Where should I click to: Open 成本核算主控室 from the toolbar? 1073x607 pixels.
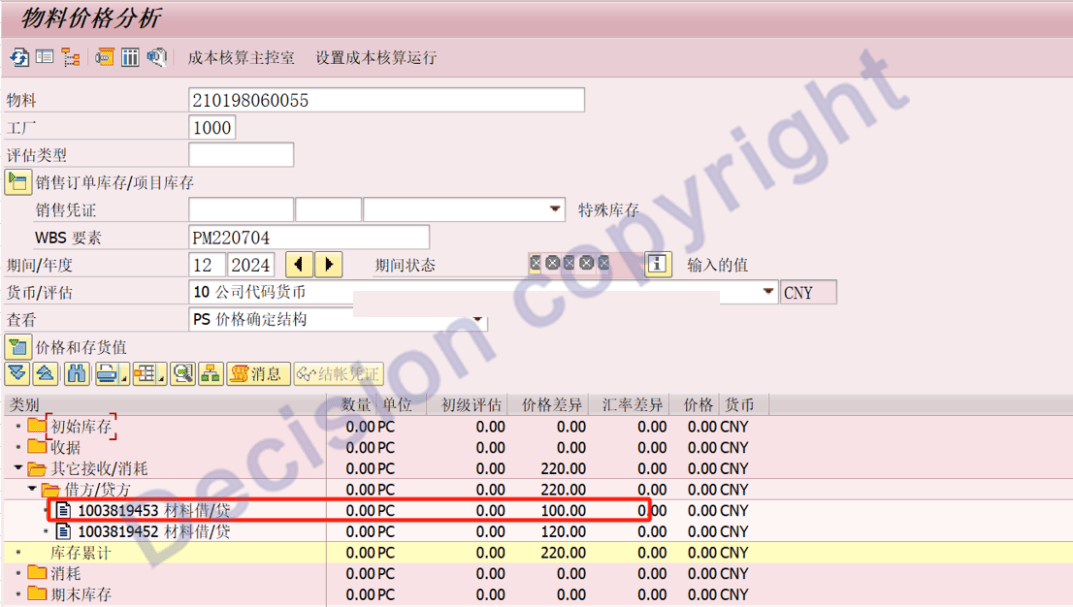click(241, 58)
